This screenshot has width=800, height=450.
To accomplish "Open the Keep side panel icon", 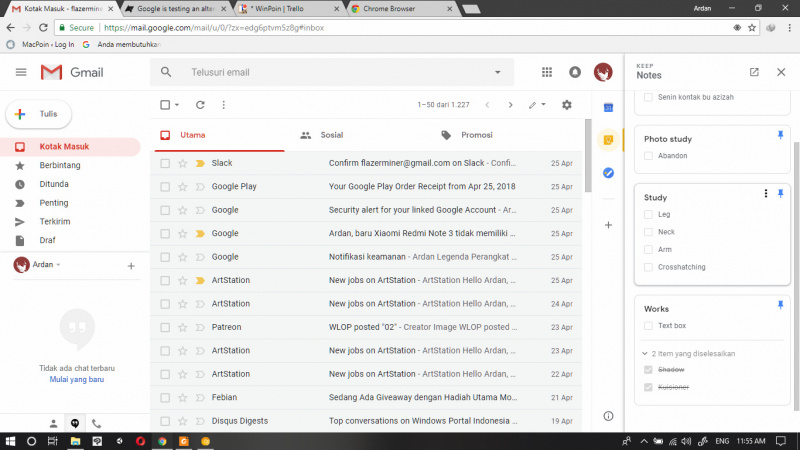I will tap(608, 140).
